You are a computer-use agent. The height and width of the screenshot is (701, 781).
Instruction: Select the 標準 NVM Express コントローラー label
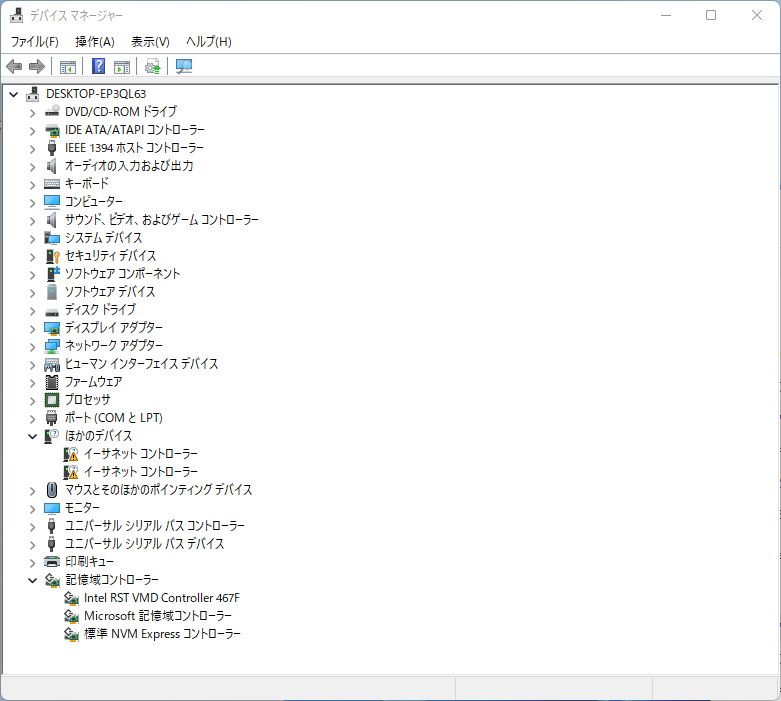[162, 634]
